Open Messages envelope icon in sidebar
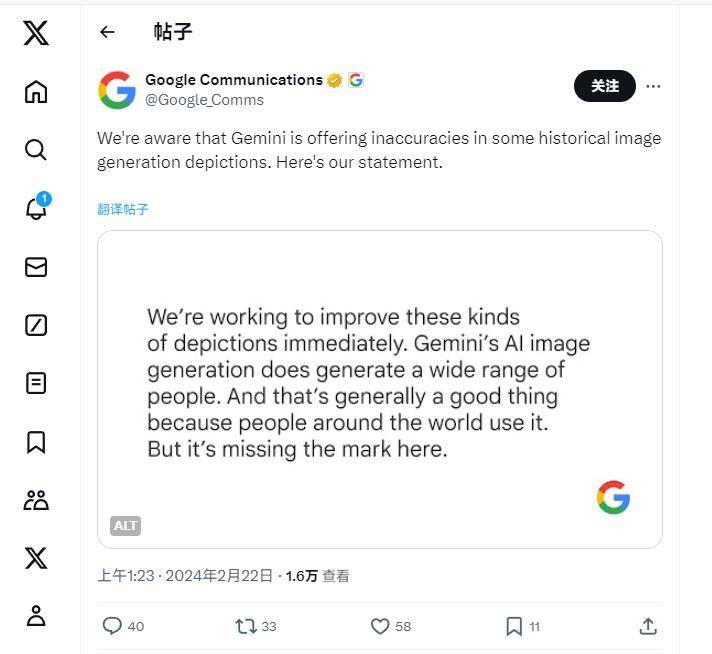The height and width of the screenshot is (654, 712). click(36, 267)
